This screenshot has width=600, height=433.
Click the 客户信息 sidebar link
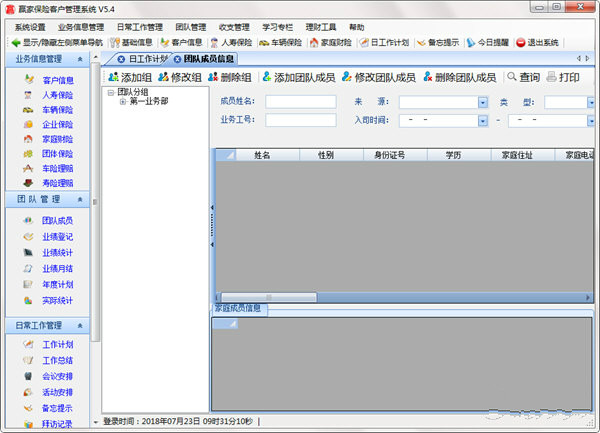coord(58,80)
